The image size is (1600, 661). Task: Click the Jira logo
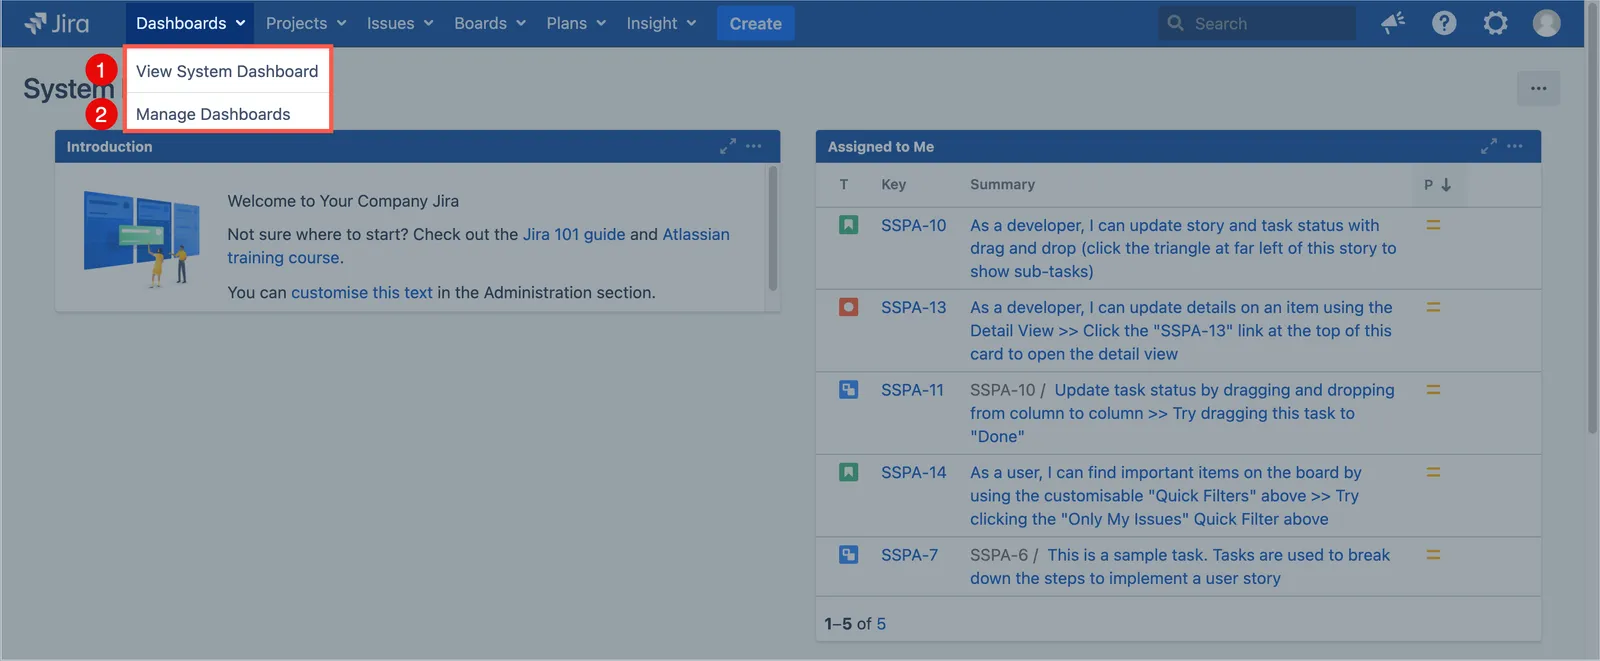coord(56,23)
